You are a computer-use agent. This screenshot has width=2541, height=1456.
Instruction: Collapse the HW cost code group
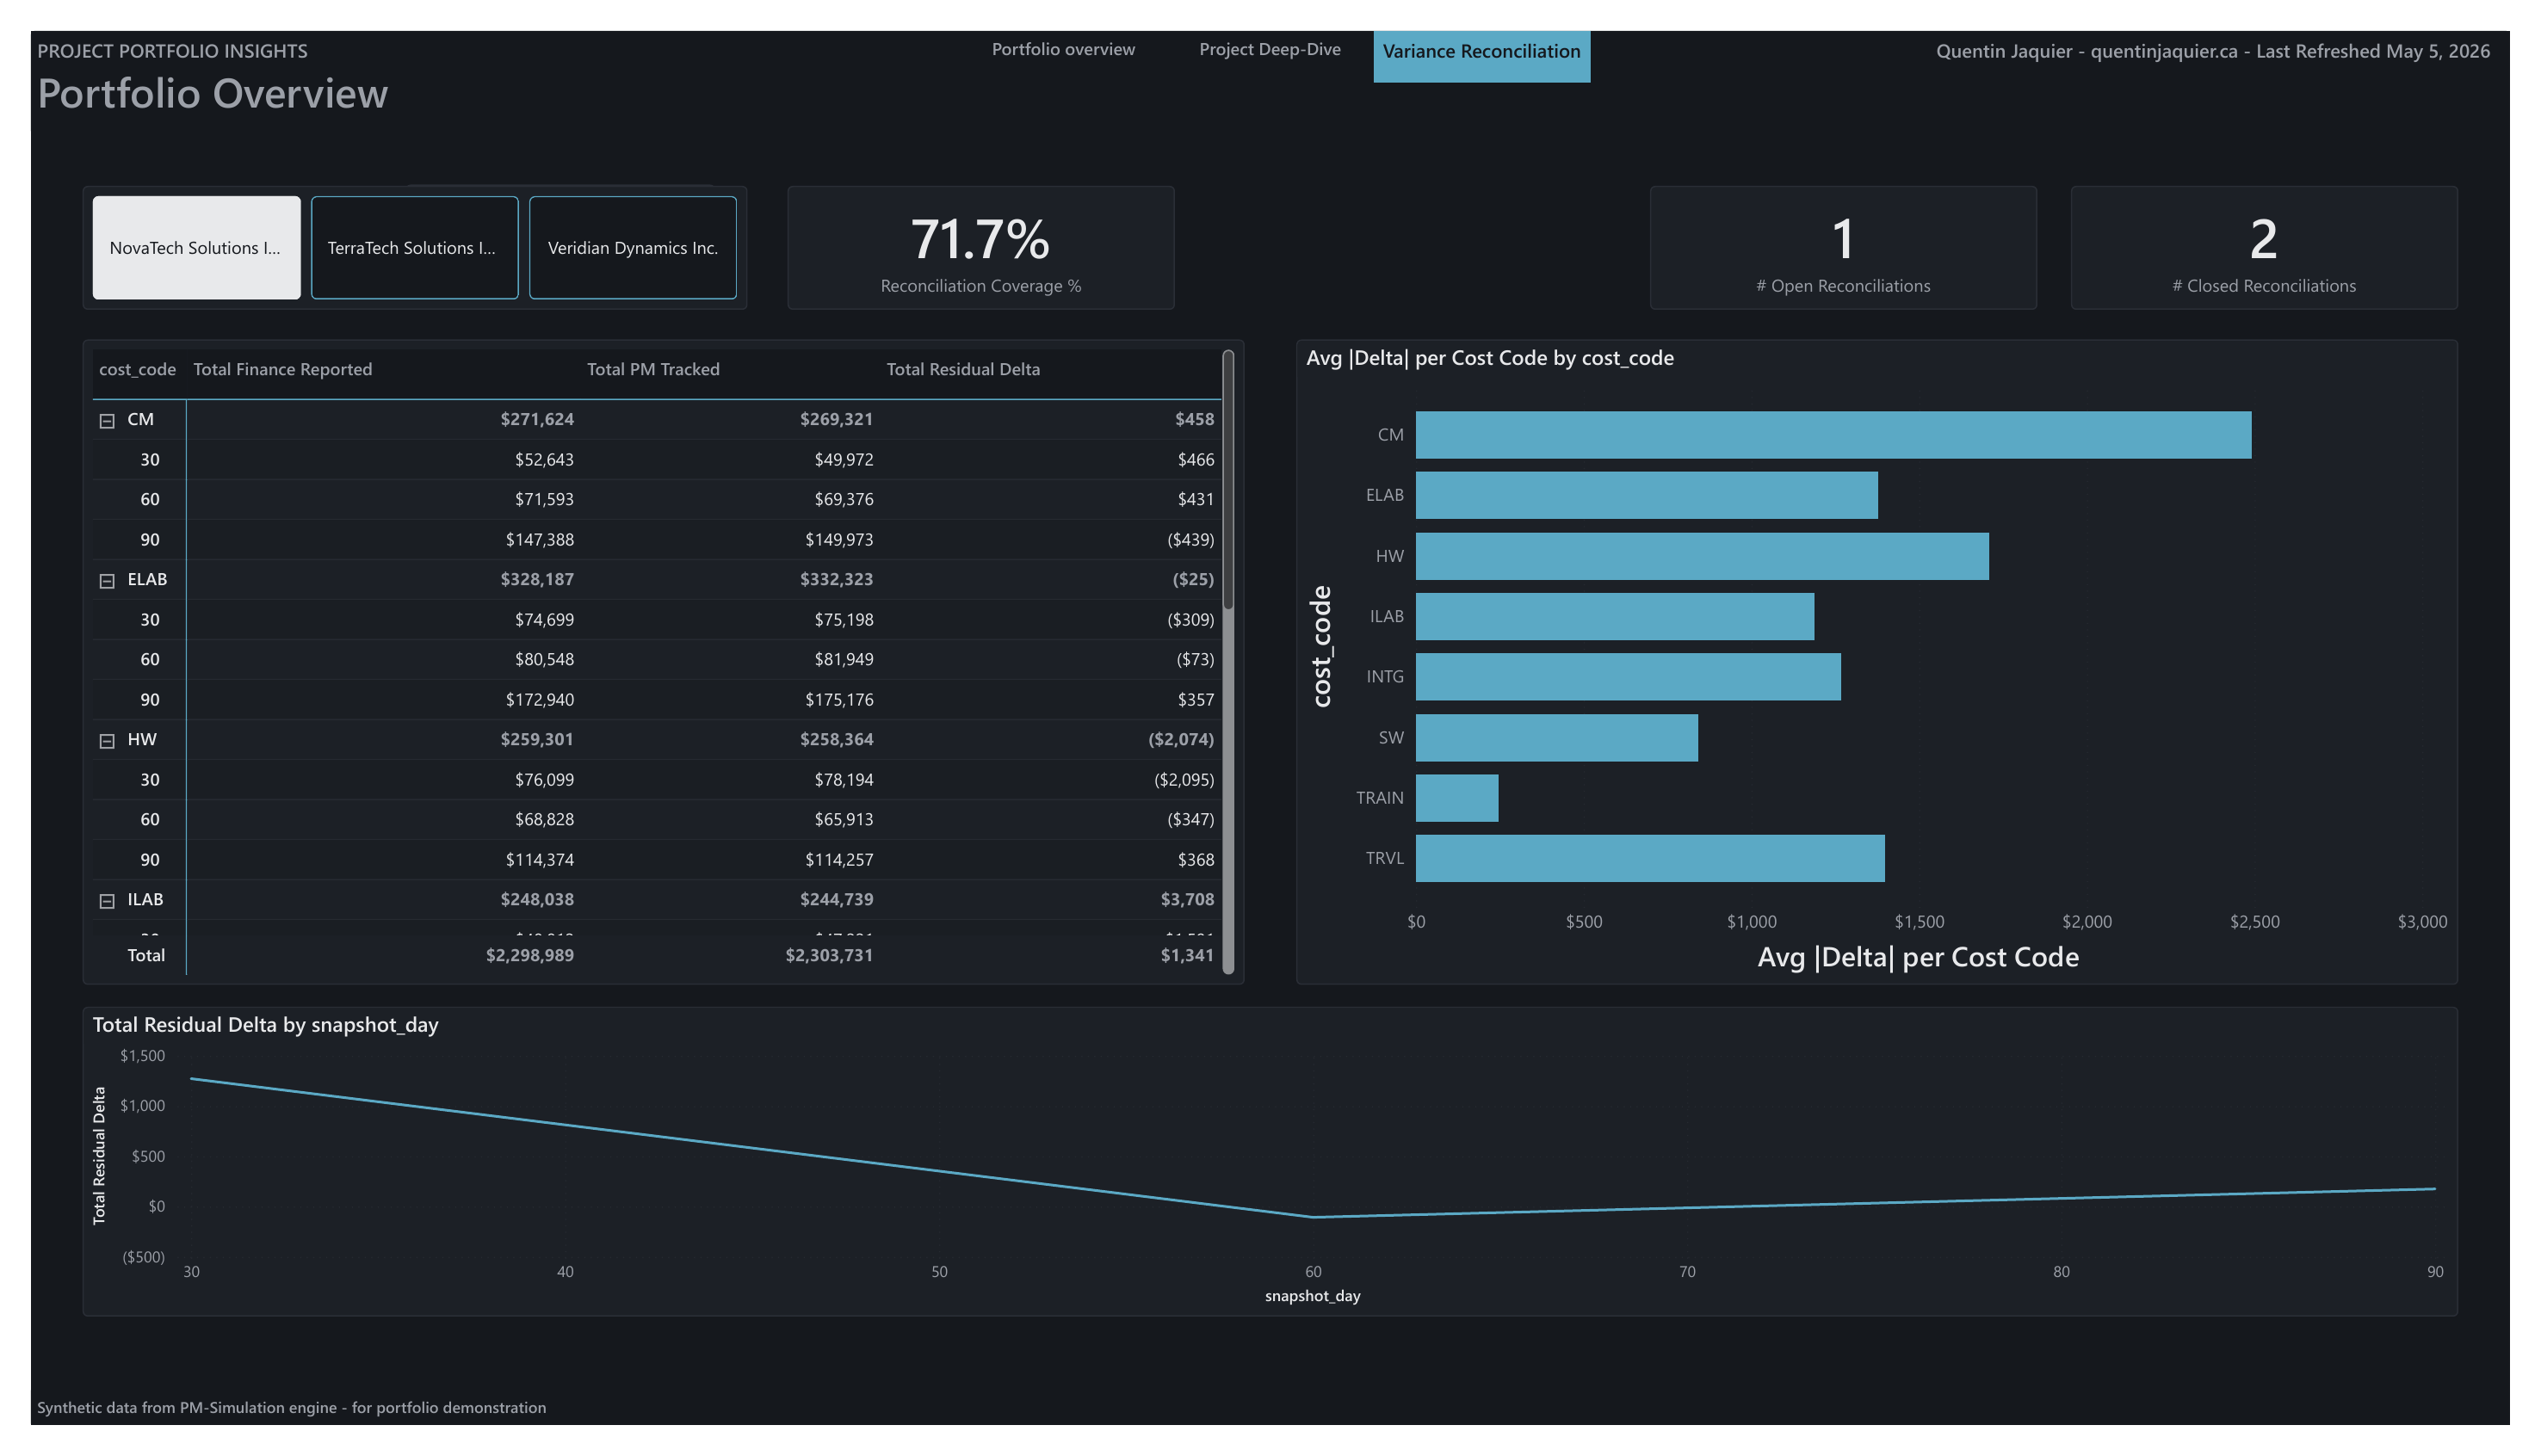click(107, 741)
